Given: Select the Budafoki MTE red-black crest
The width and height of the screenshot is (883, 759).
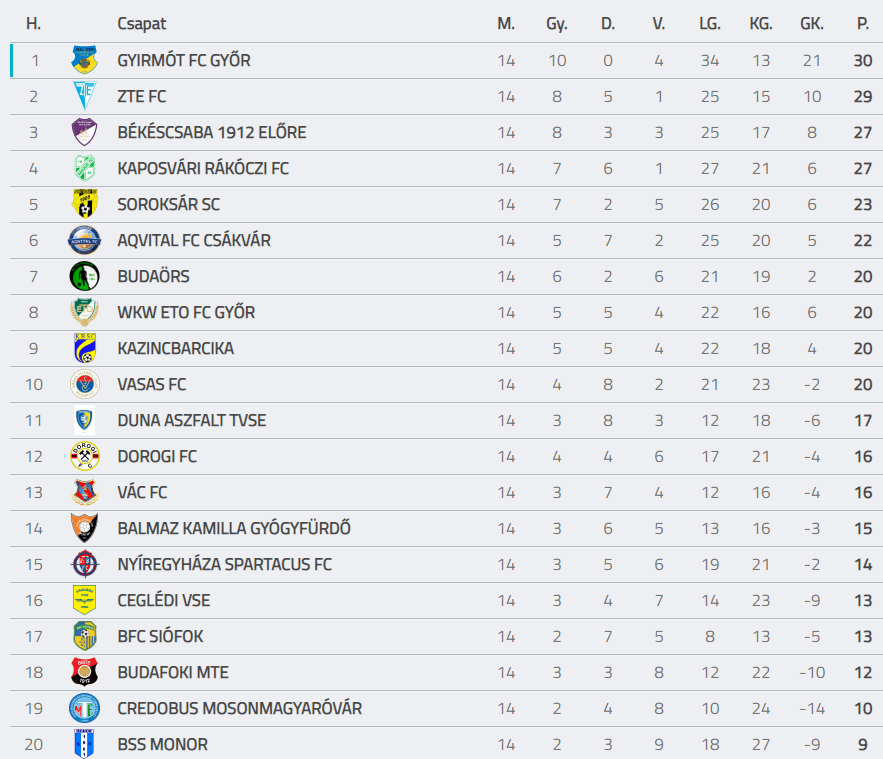Looking at the screenshot, I should click(x=84, y=672).
